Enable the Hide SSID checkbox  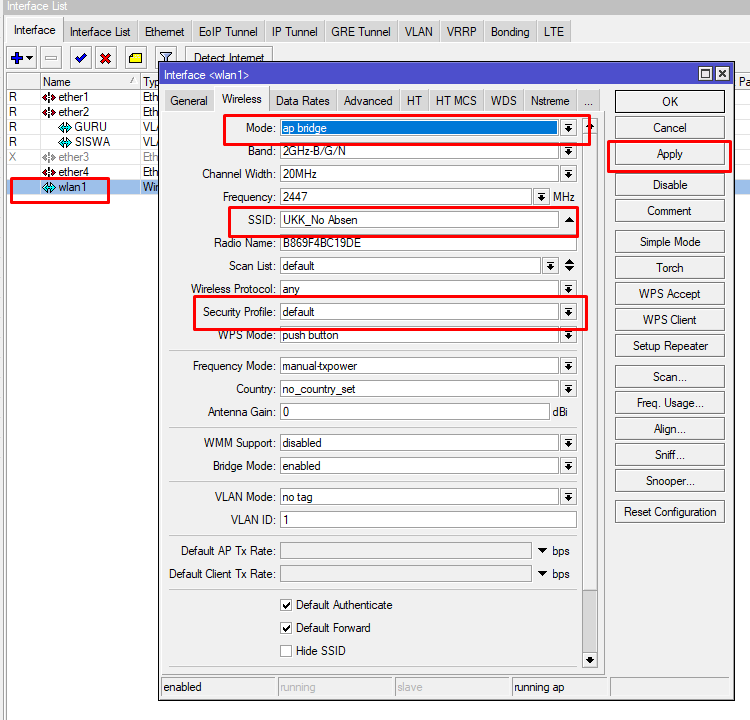point(286,651)
